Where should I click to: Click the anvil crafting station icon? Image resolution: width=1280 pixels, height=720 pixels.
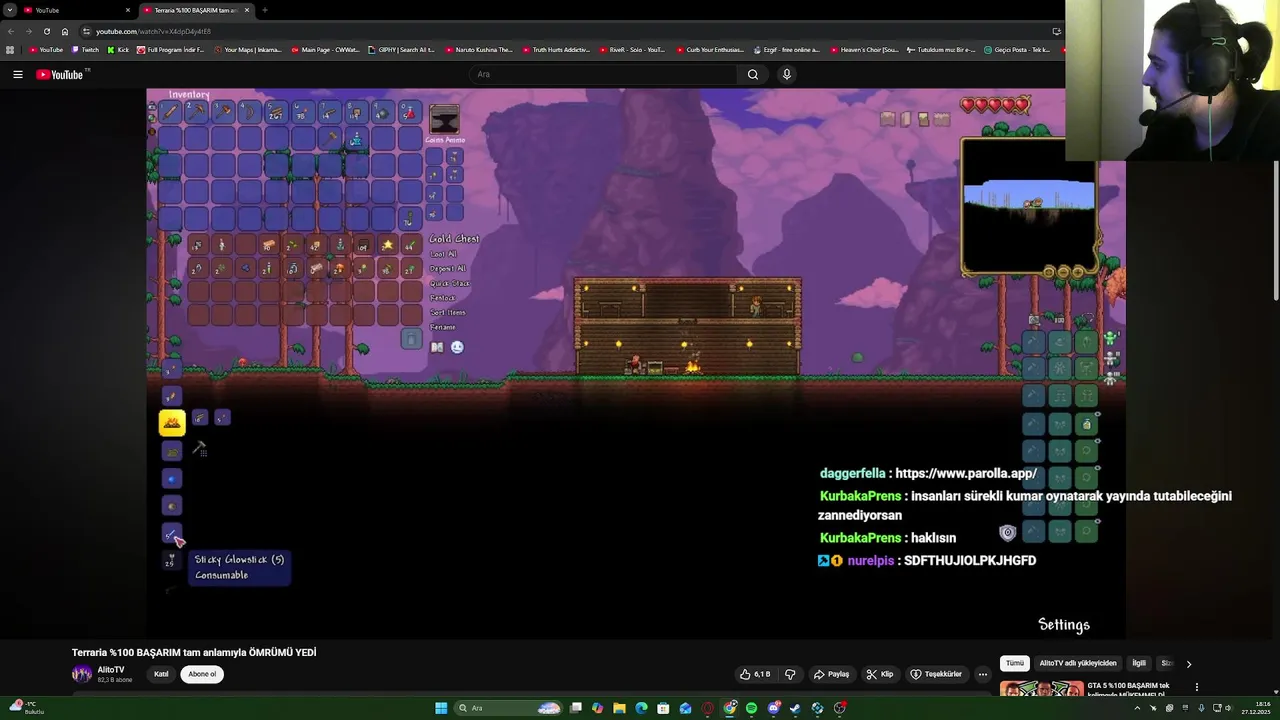444,120
